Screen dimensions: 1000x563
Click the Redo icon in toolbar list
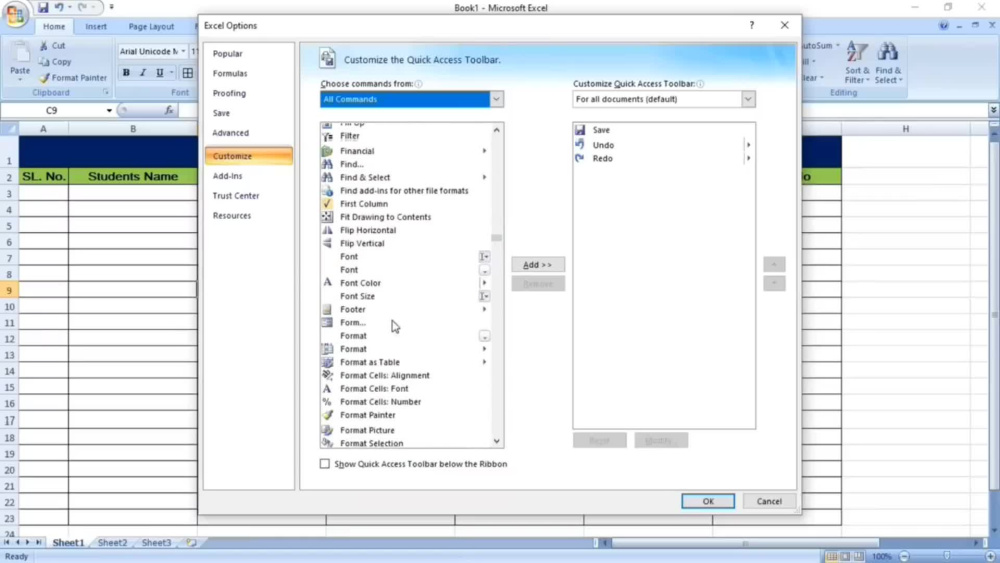coord(580,158)
